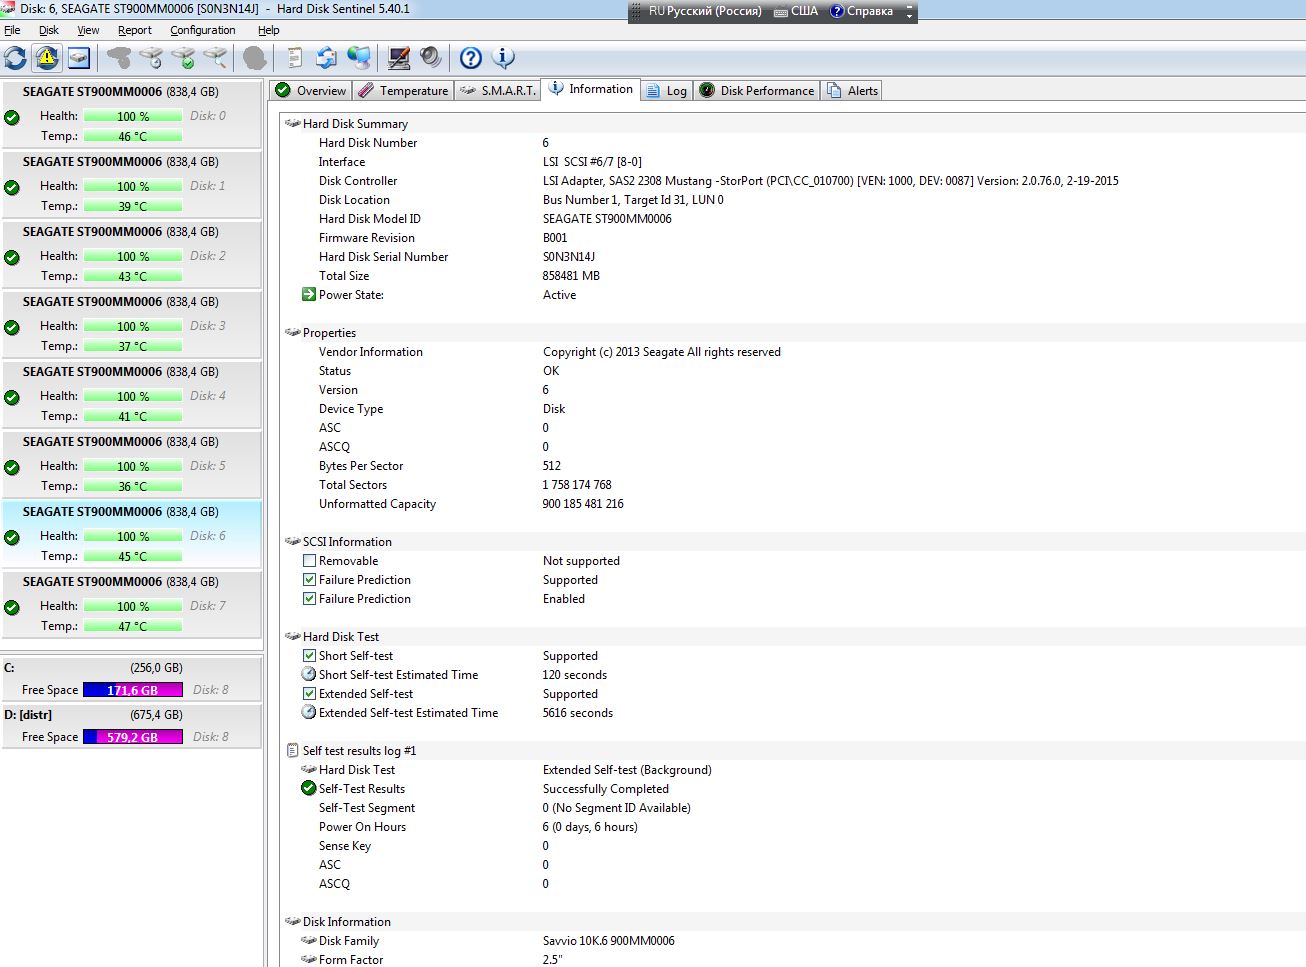
Task: Click the Short Self-test Estimated Time clock icon
Action: (x=309, y=674)
